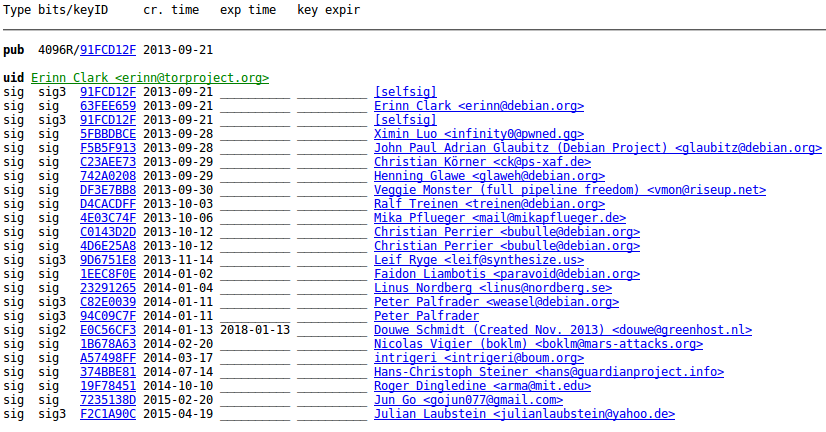Click 'bits/keyID' column header text
The image size is (826, 432).
point(73,11)
